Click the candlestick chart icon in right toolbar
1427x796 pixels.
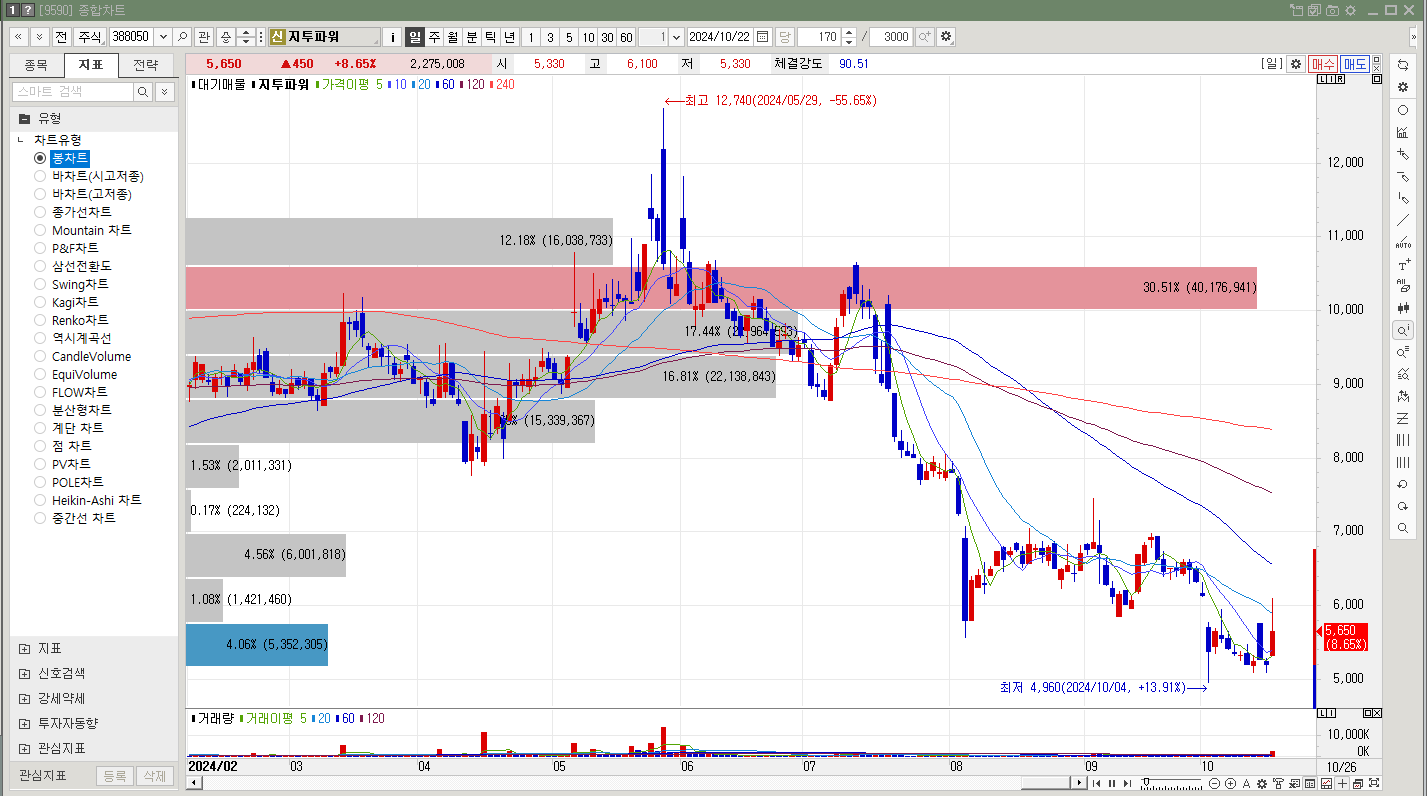click(1402, 308)
